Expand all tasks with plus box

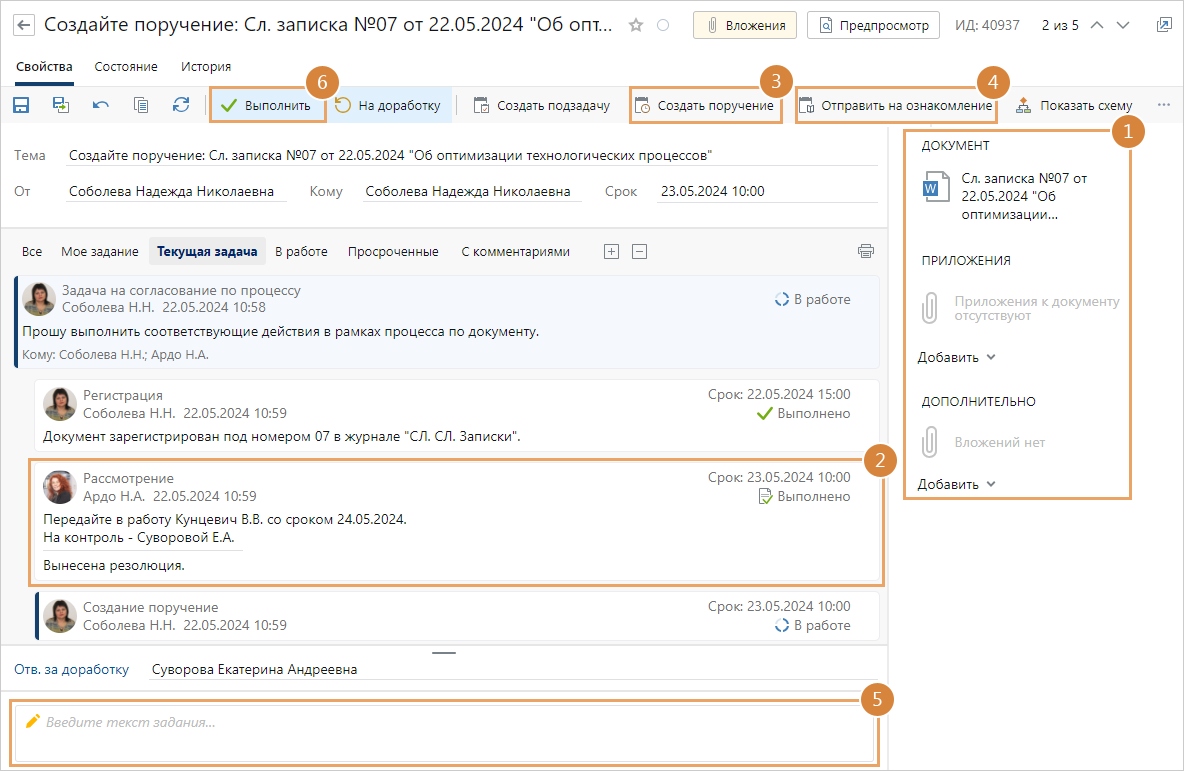(612, 252)
